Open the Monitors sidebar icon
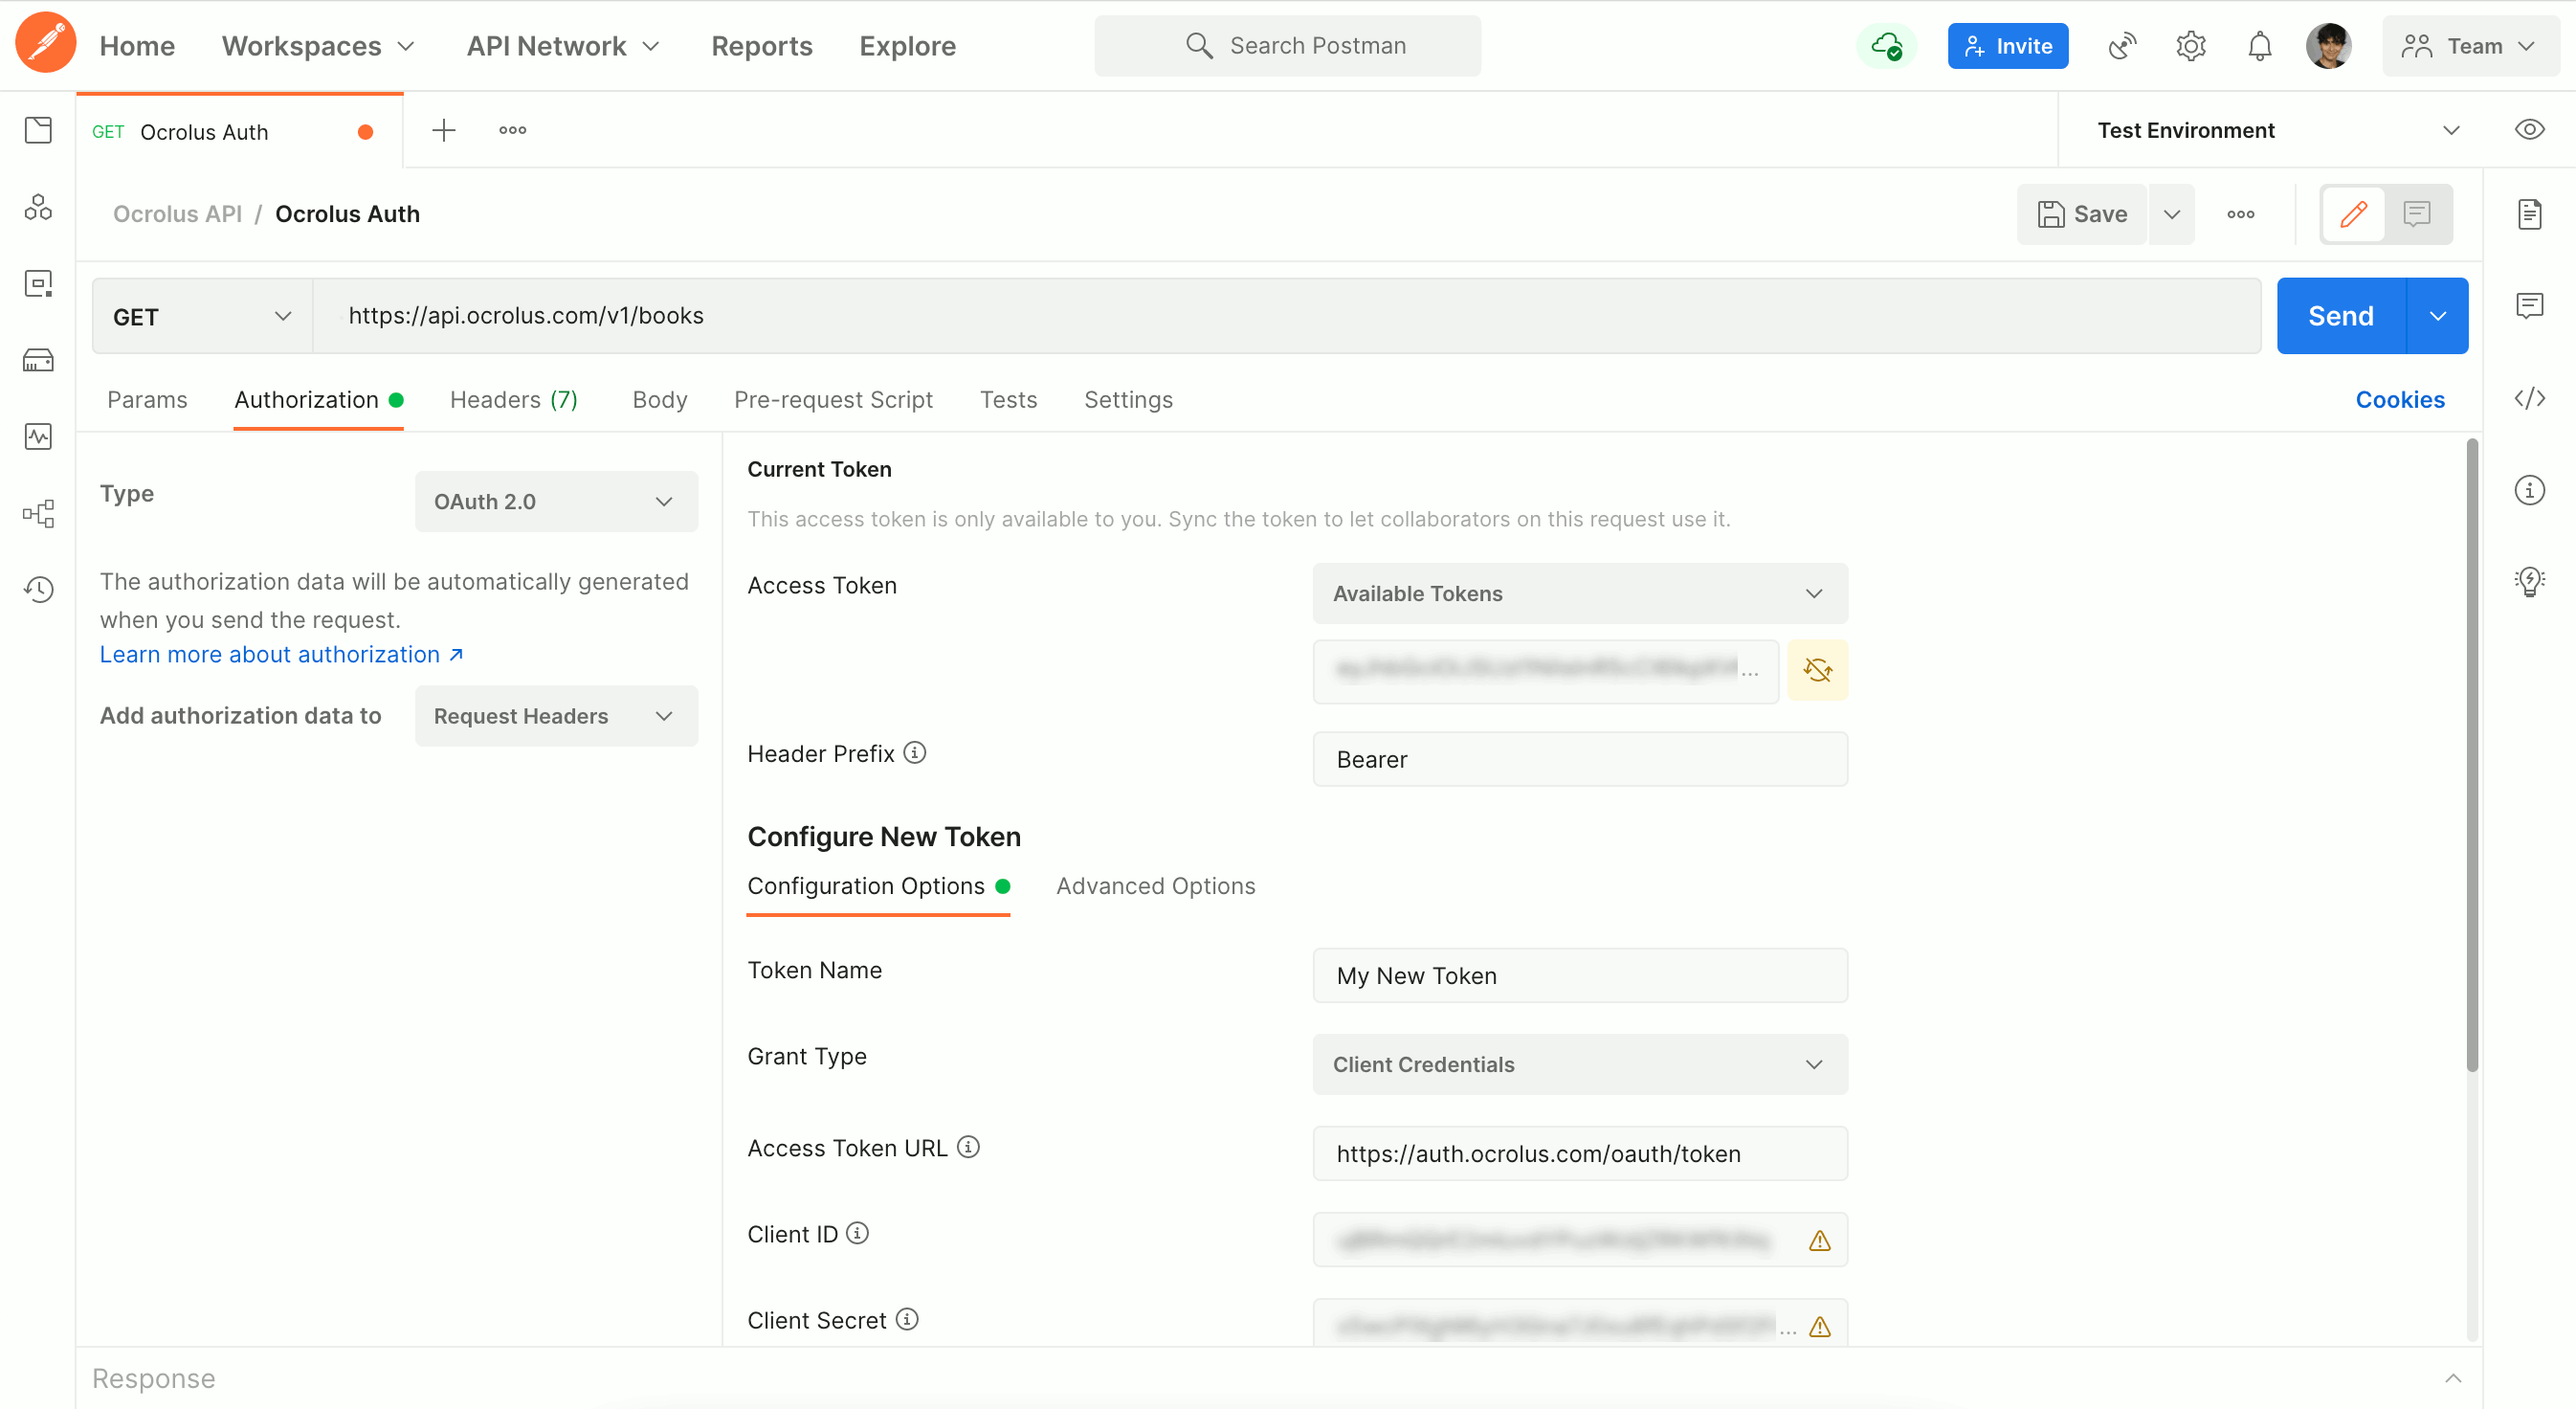This screenshot has width=2576, height=1409. 38,437
